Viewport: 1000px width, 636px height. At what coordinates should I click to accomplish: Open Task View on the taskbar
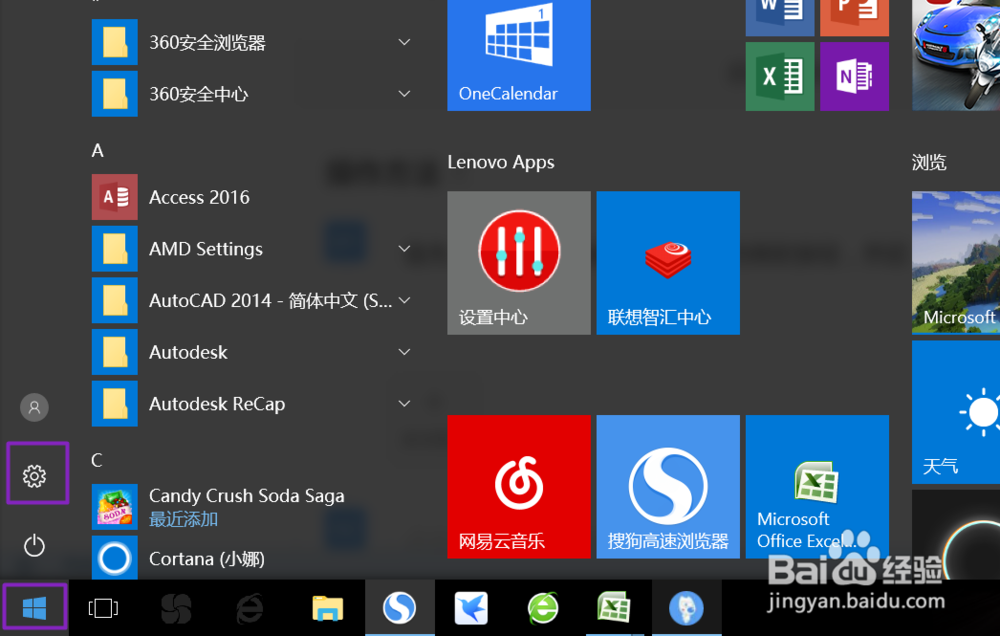tap(103, 608)
